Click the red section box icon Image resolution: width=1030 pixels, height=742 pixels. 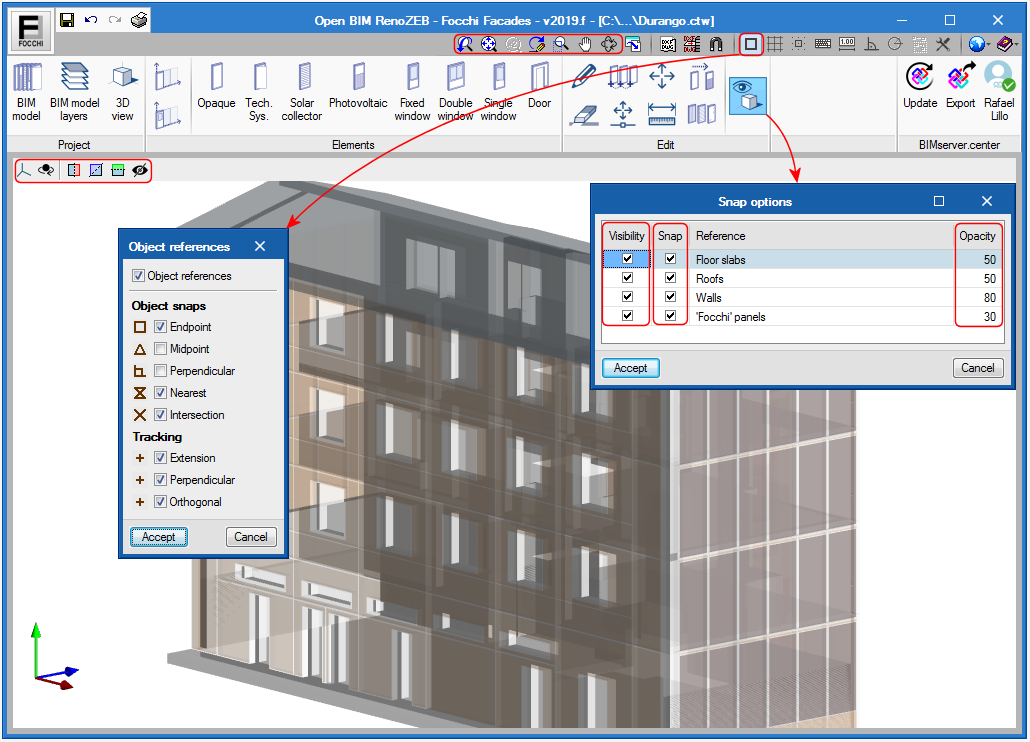(x=74, y=171)
